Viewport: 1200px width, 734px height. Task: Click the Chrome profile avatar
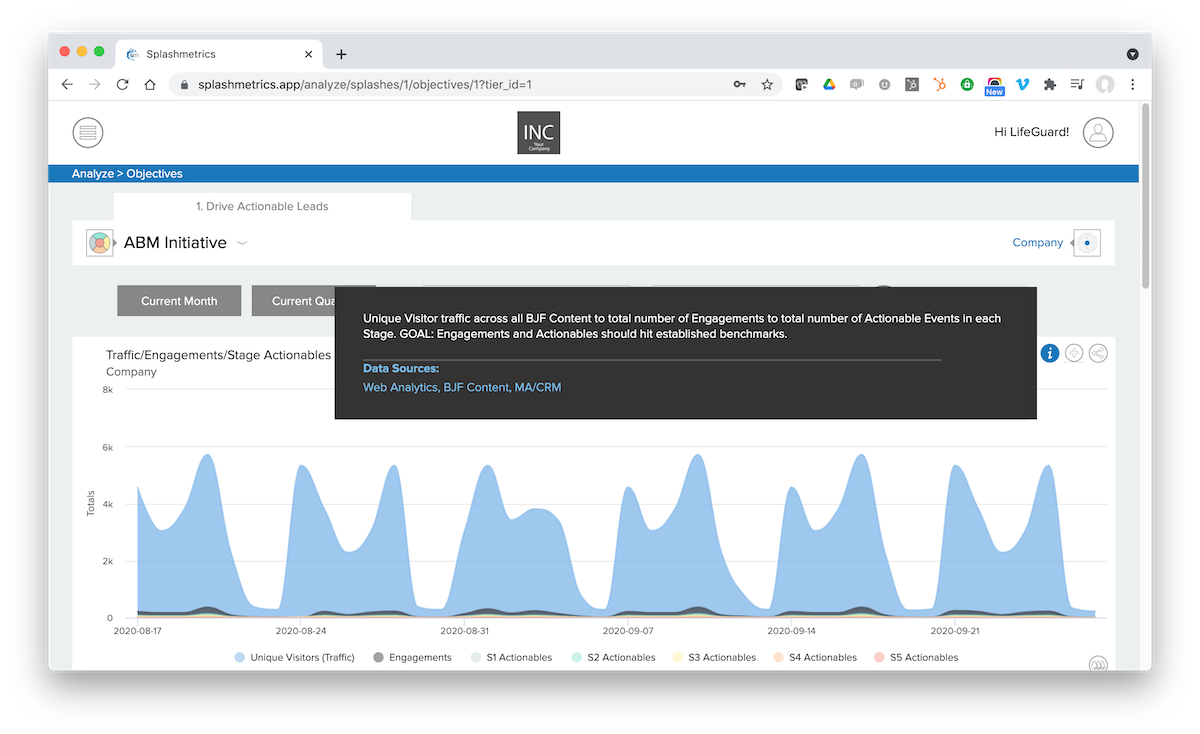click(1105, 85)
